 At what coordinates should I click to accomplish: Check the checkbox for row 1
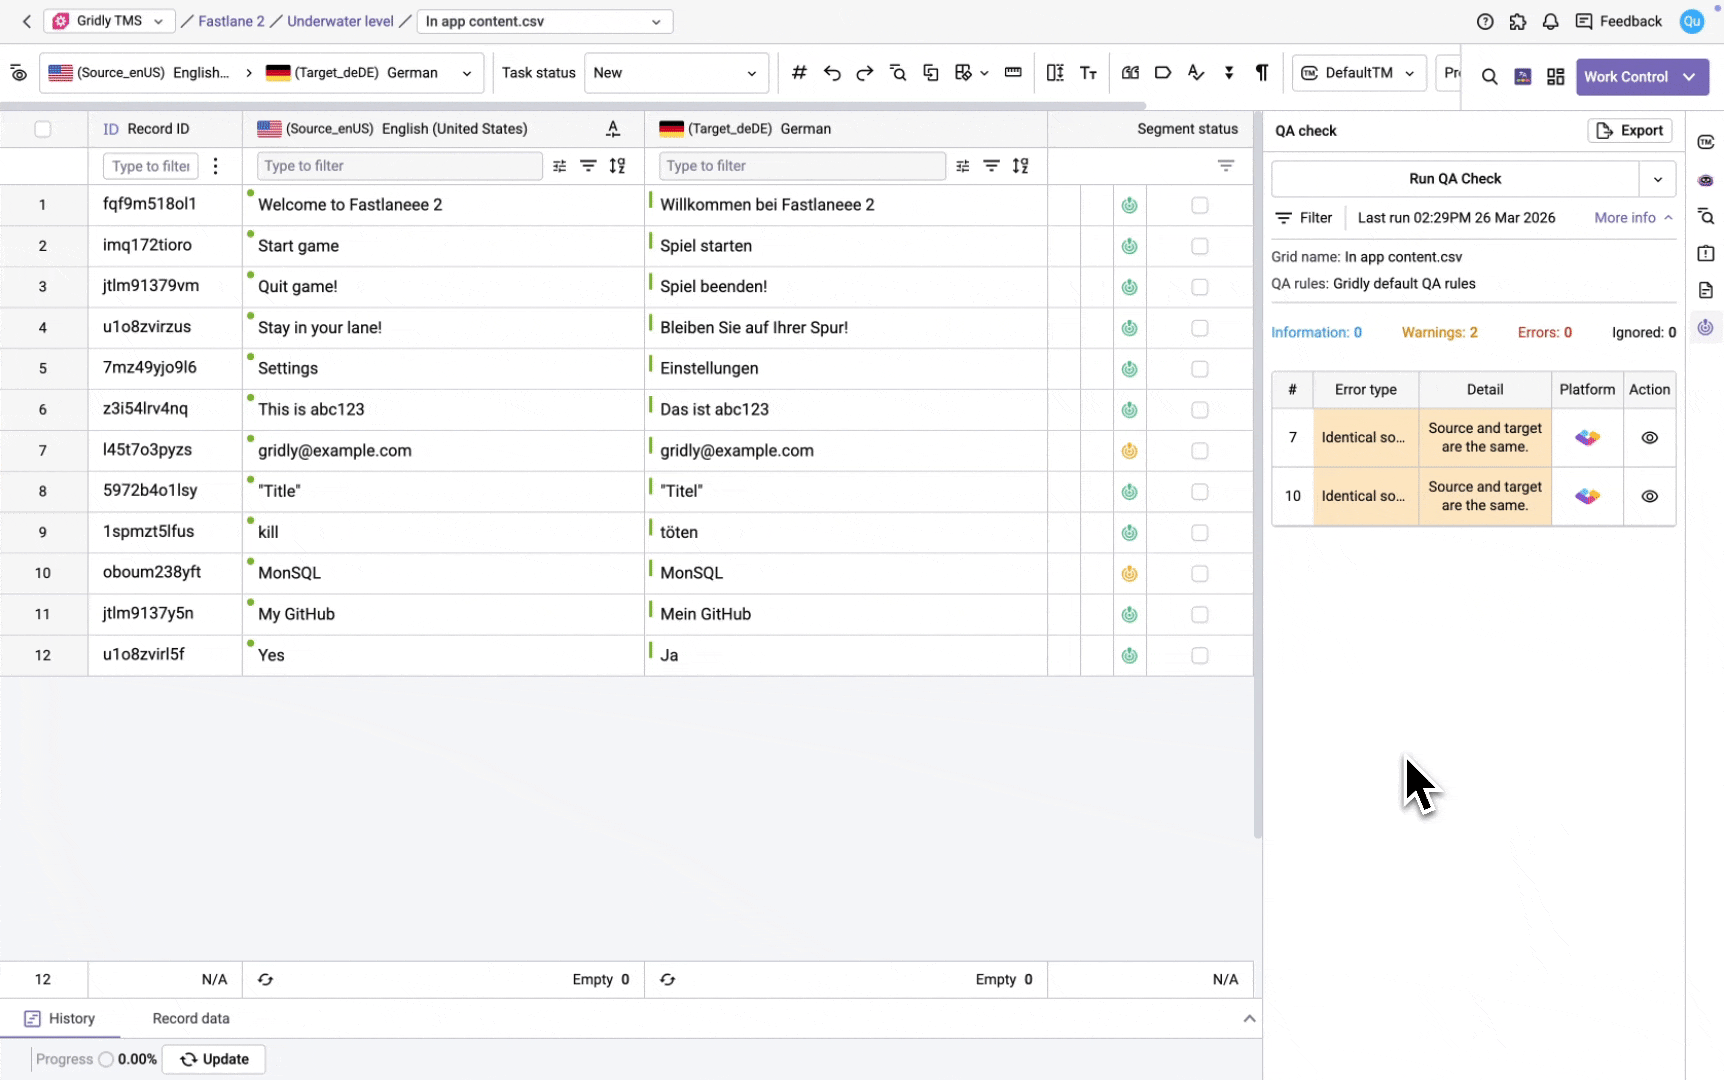pyautogui.click(x=1199, y=205)
